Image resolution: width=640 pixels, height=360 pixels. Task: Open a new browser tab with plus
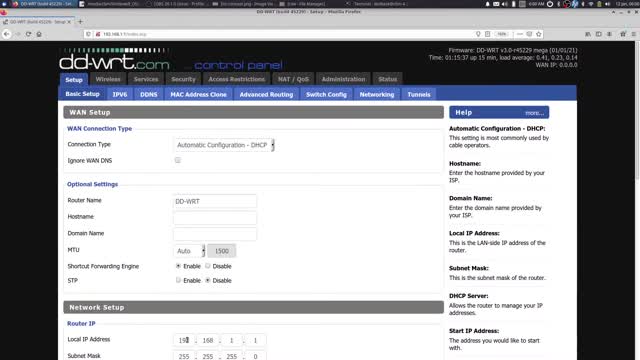(x=80, y=22)
